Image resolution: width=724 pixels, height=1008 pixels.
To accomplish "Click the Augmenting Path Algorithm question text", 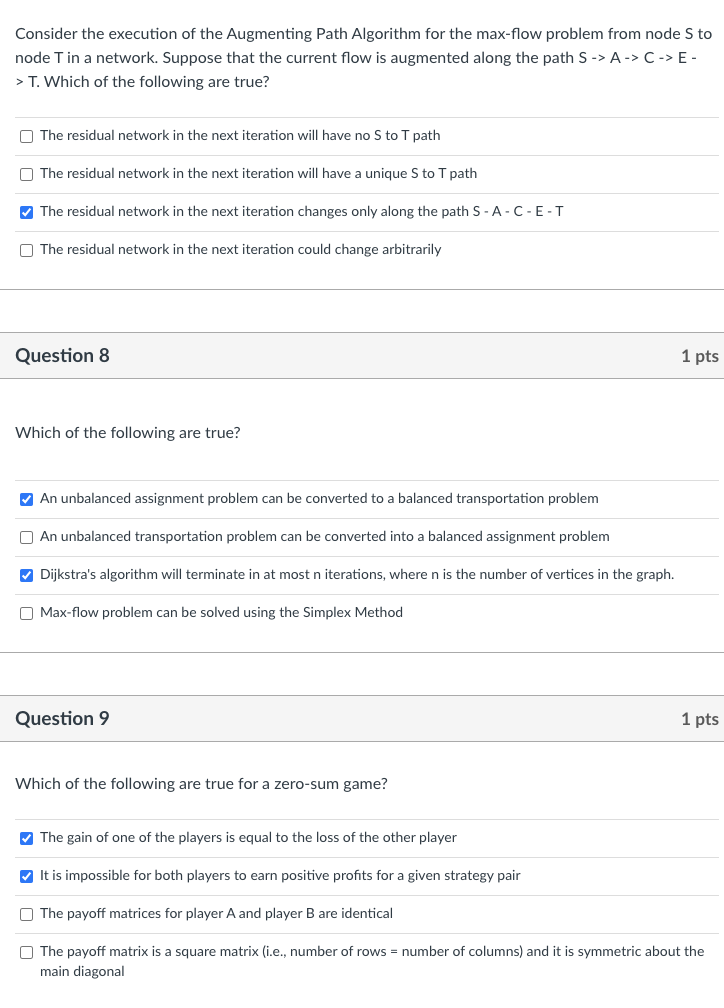I will click(363, 58).
